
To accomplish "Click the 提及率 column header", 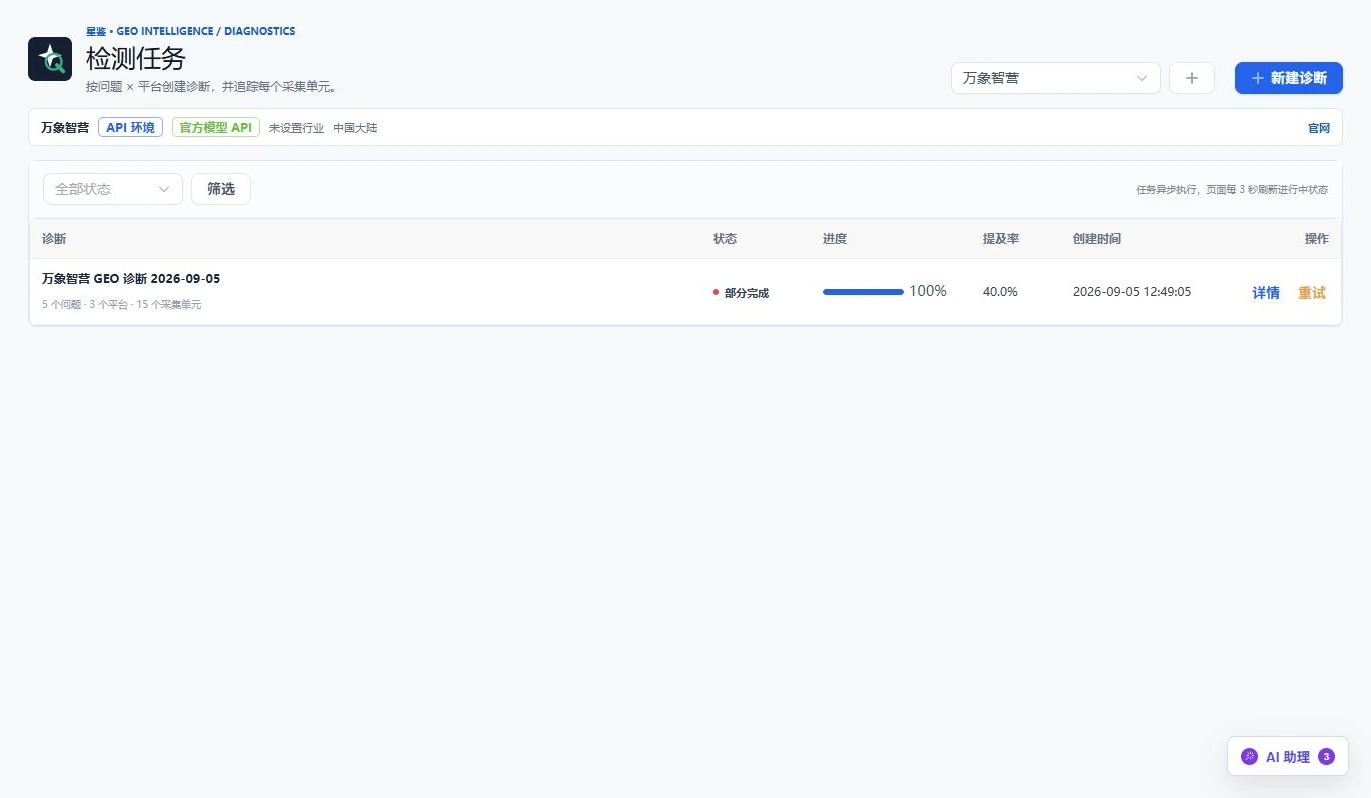I will (1001, 239).
